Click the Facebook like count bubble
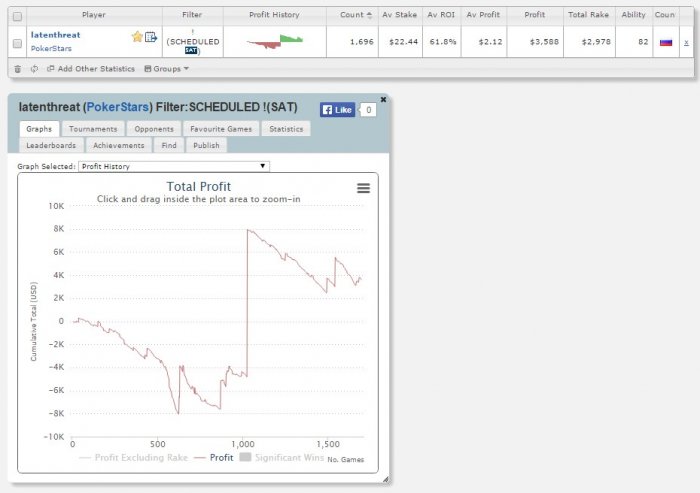The width and height of the screenshot is (700, 493). tap(368, 110)
